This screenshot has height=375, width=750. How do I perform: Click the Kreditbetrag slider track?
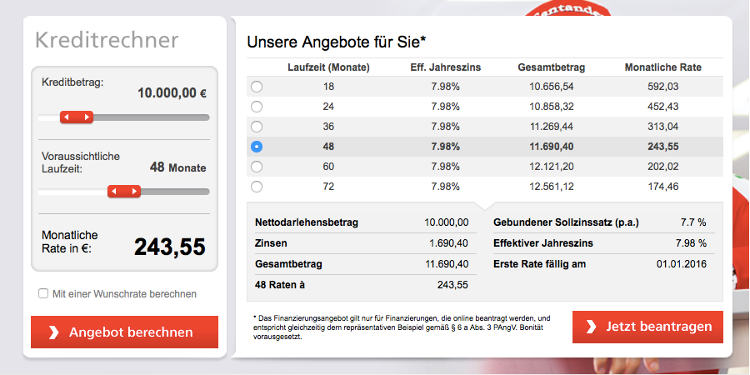coord(123,117)
